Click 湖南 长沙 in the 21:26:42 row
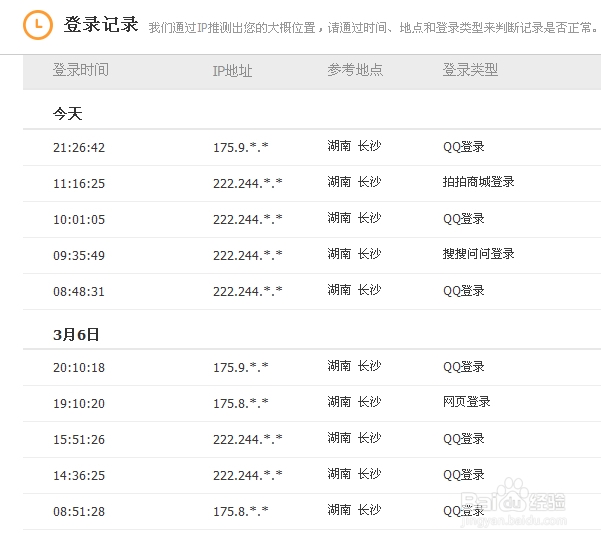601x542 pixels. 354,146
